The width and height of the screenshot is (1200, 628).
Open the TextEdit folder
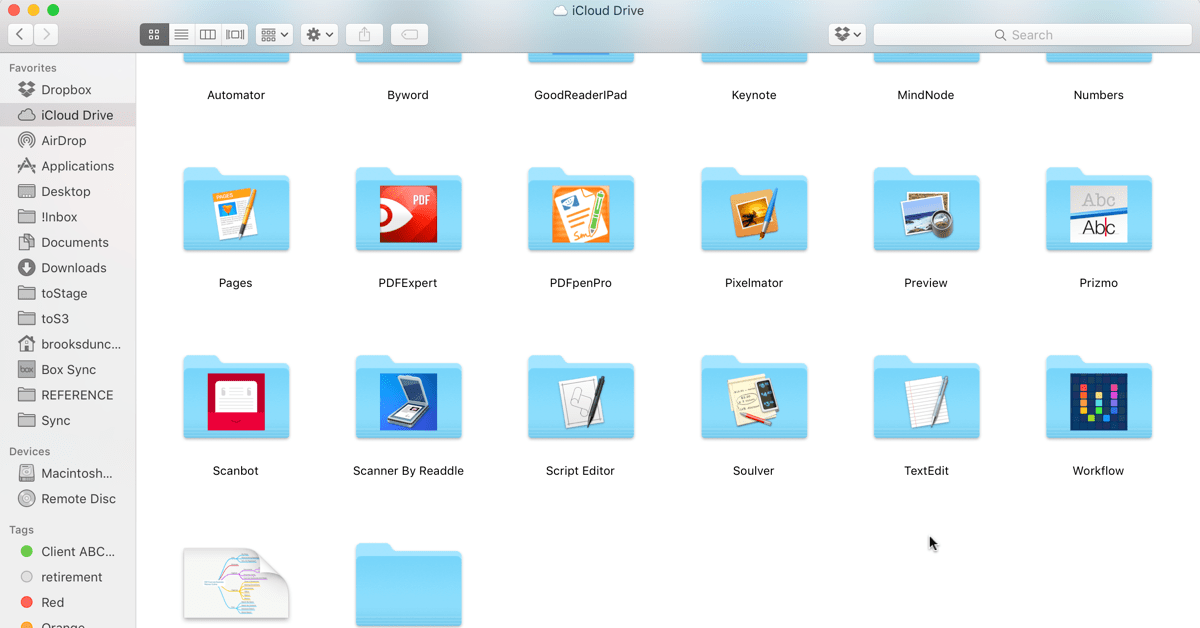point(926,399)
